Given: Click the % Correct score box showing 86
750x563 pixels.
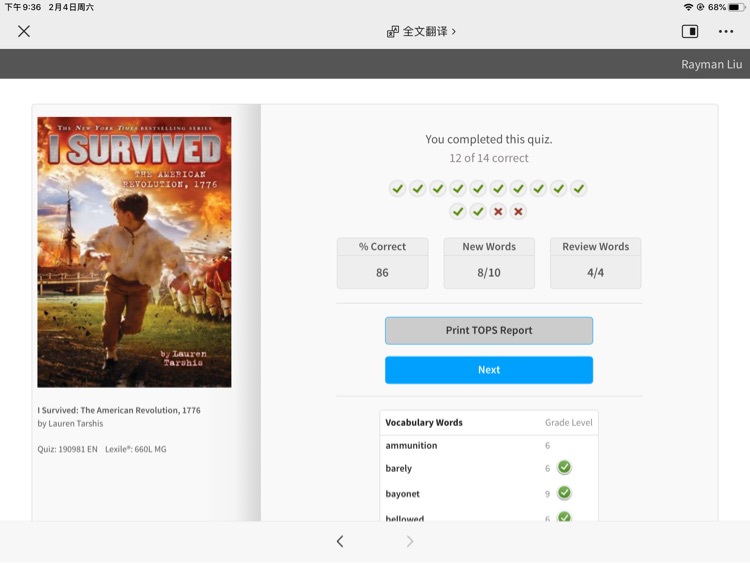Looking at the screenshot, I should tap(382, 263).
